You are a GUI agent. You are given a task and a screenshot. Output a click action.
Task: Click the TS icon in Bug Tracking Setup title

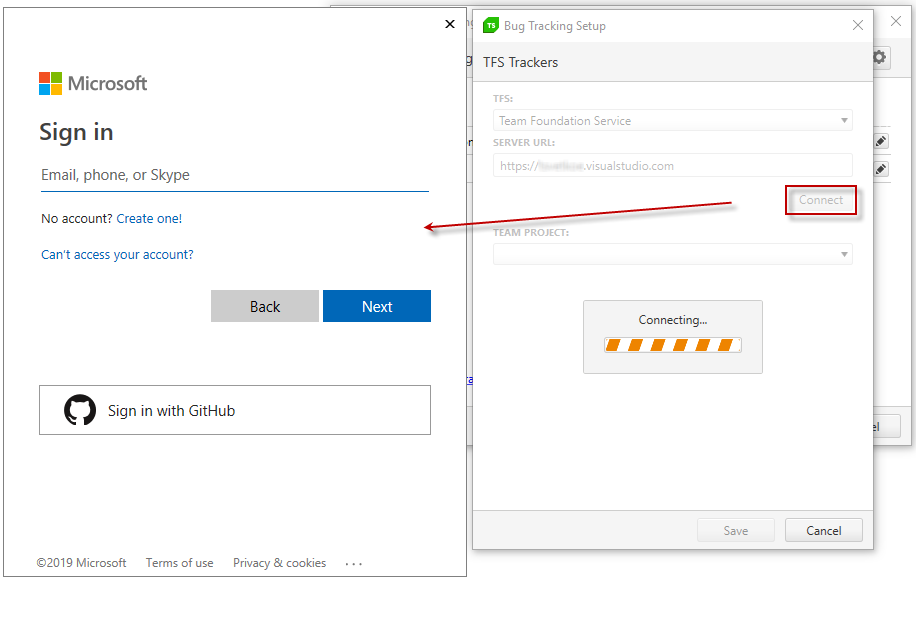click(491, 26)
